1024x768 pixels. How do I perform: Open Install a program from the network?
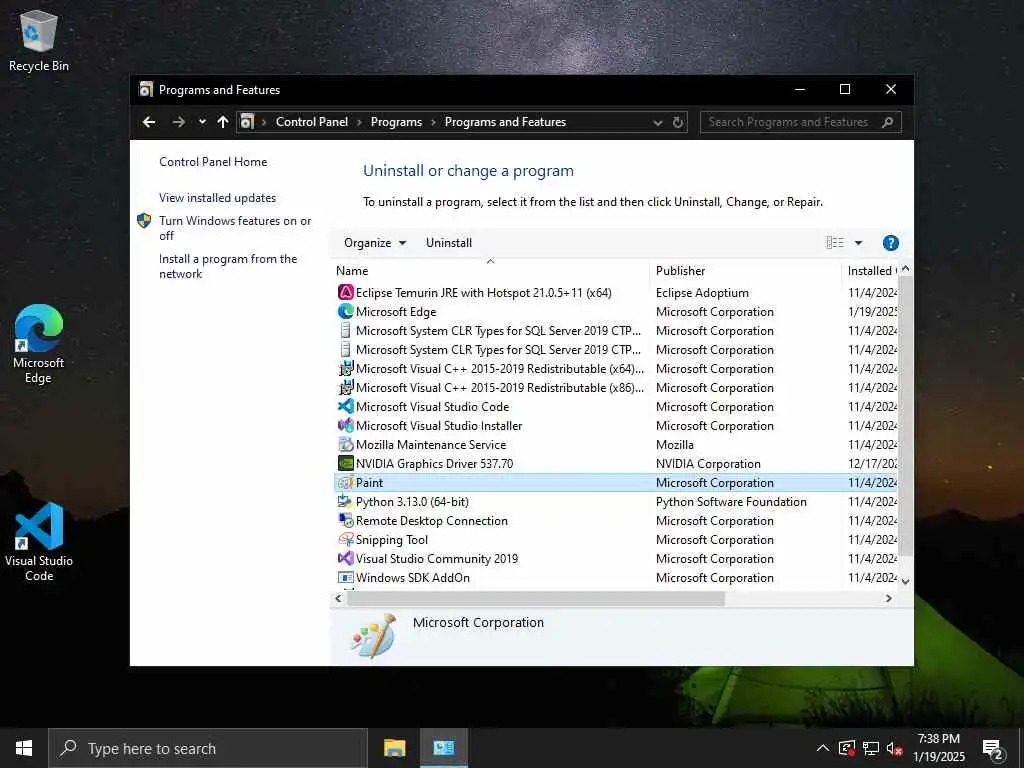point(228,266)
